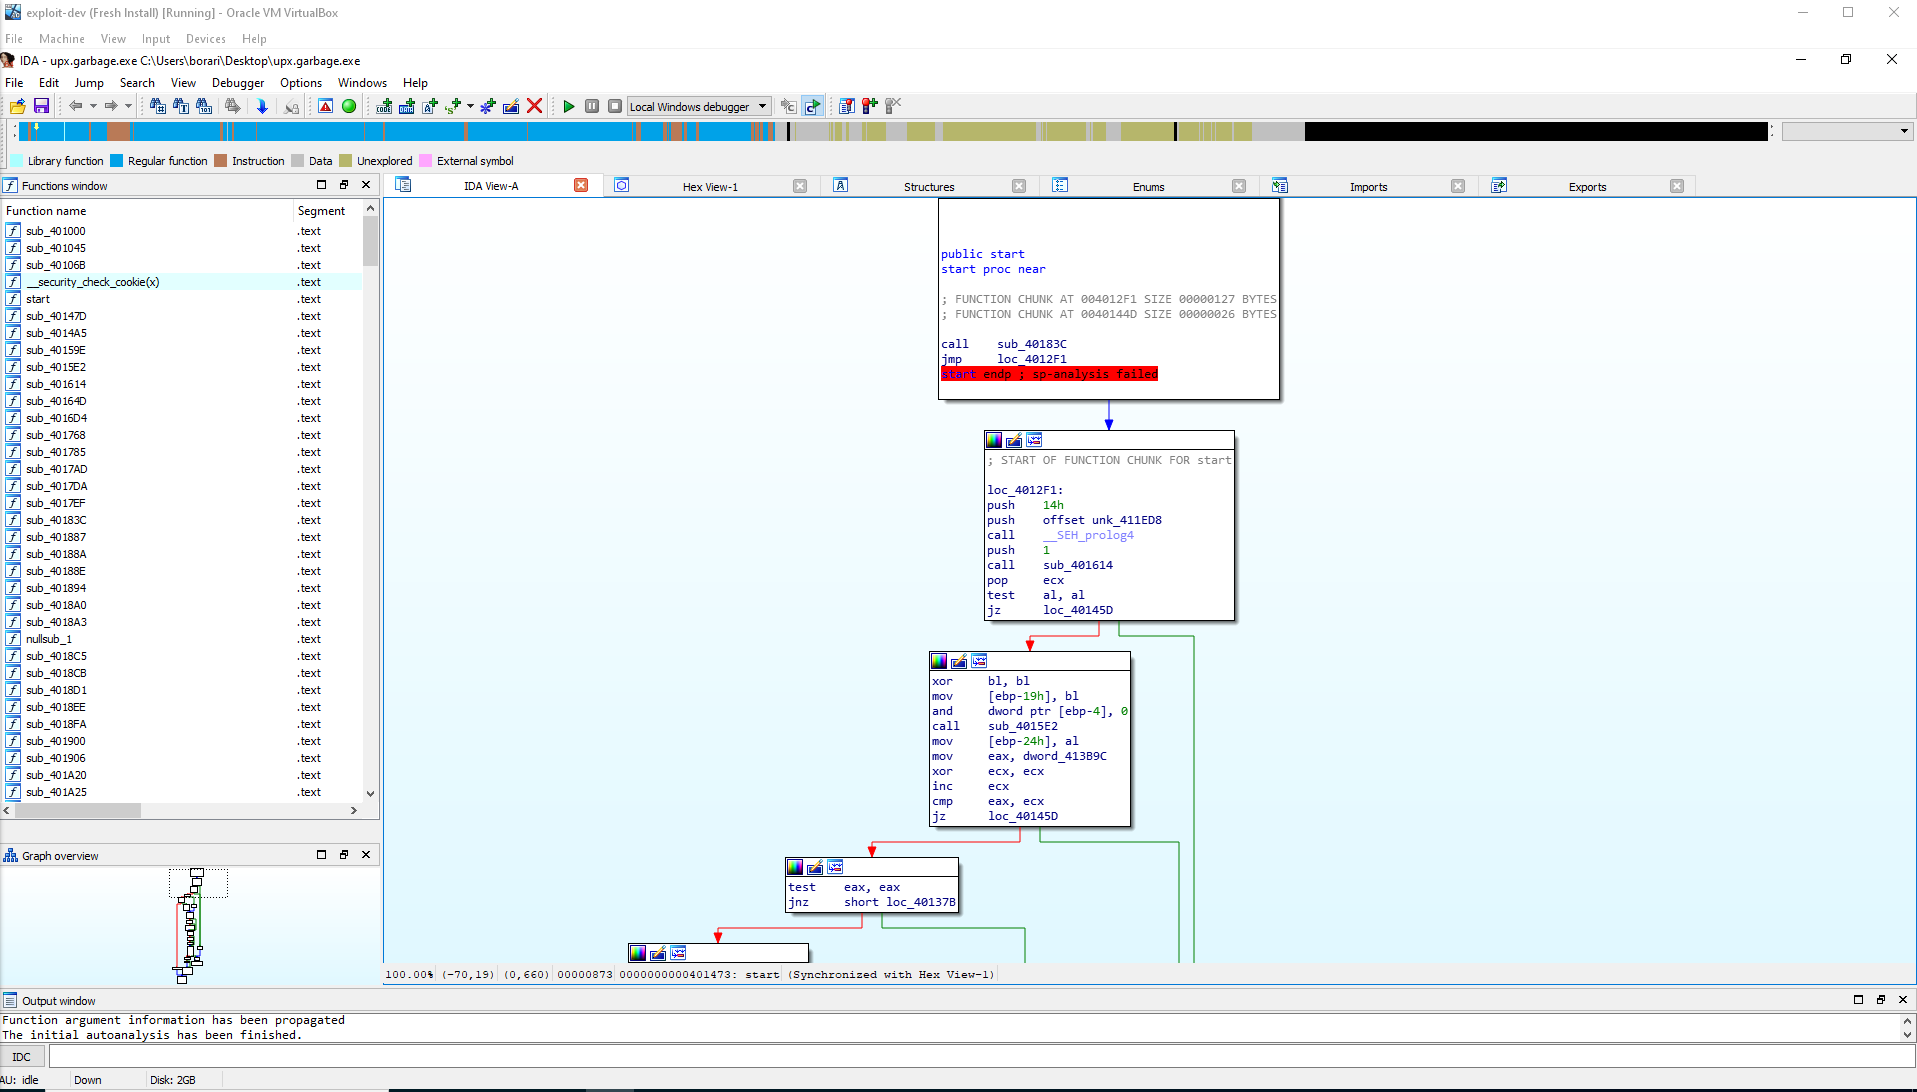Click the green circle icon in the toolbar
This screenshot has height=1092, width=1917.
coord(349,106)
